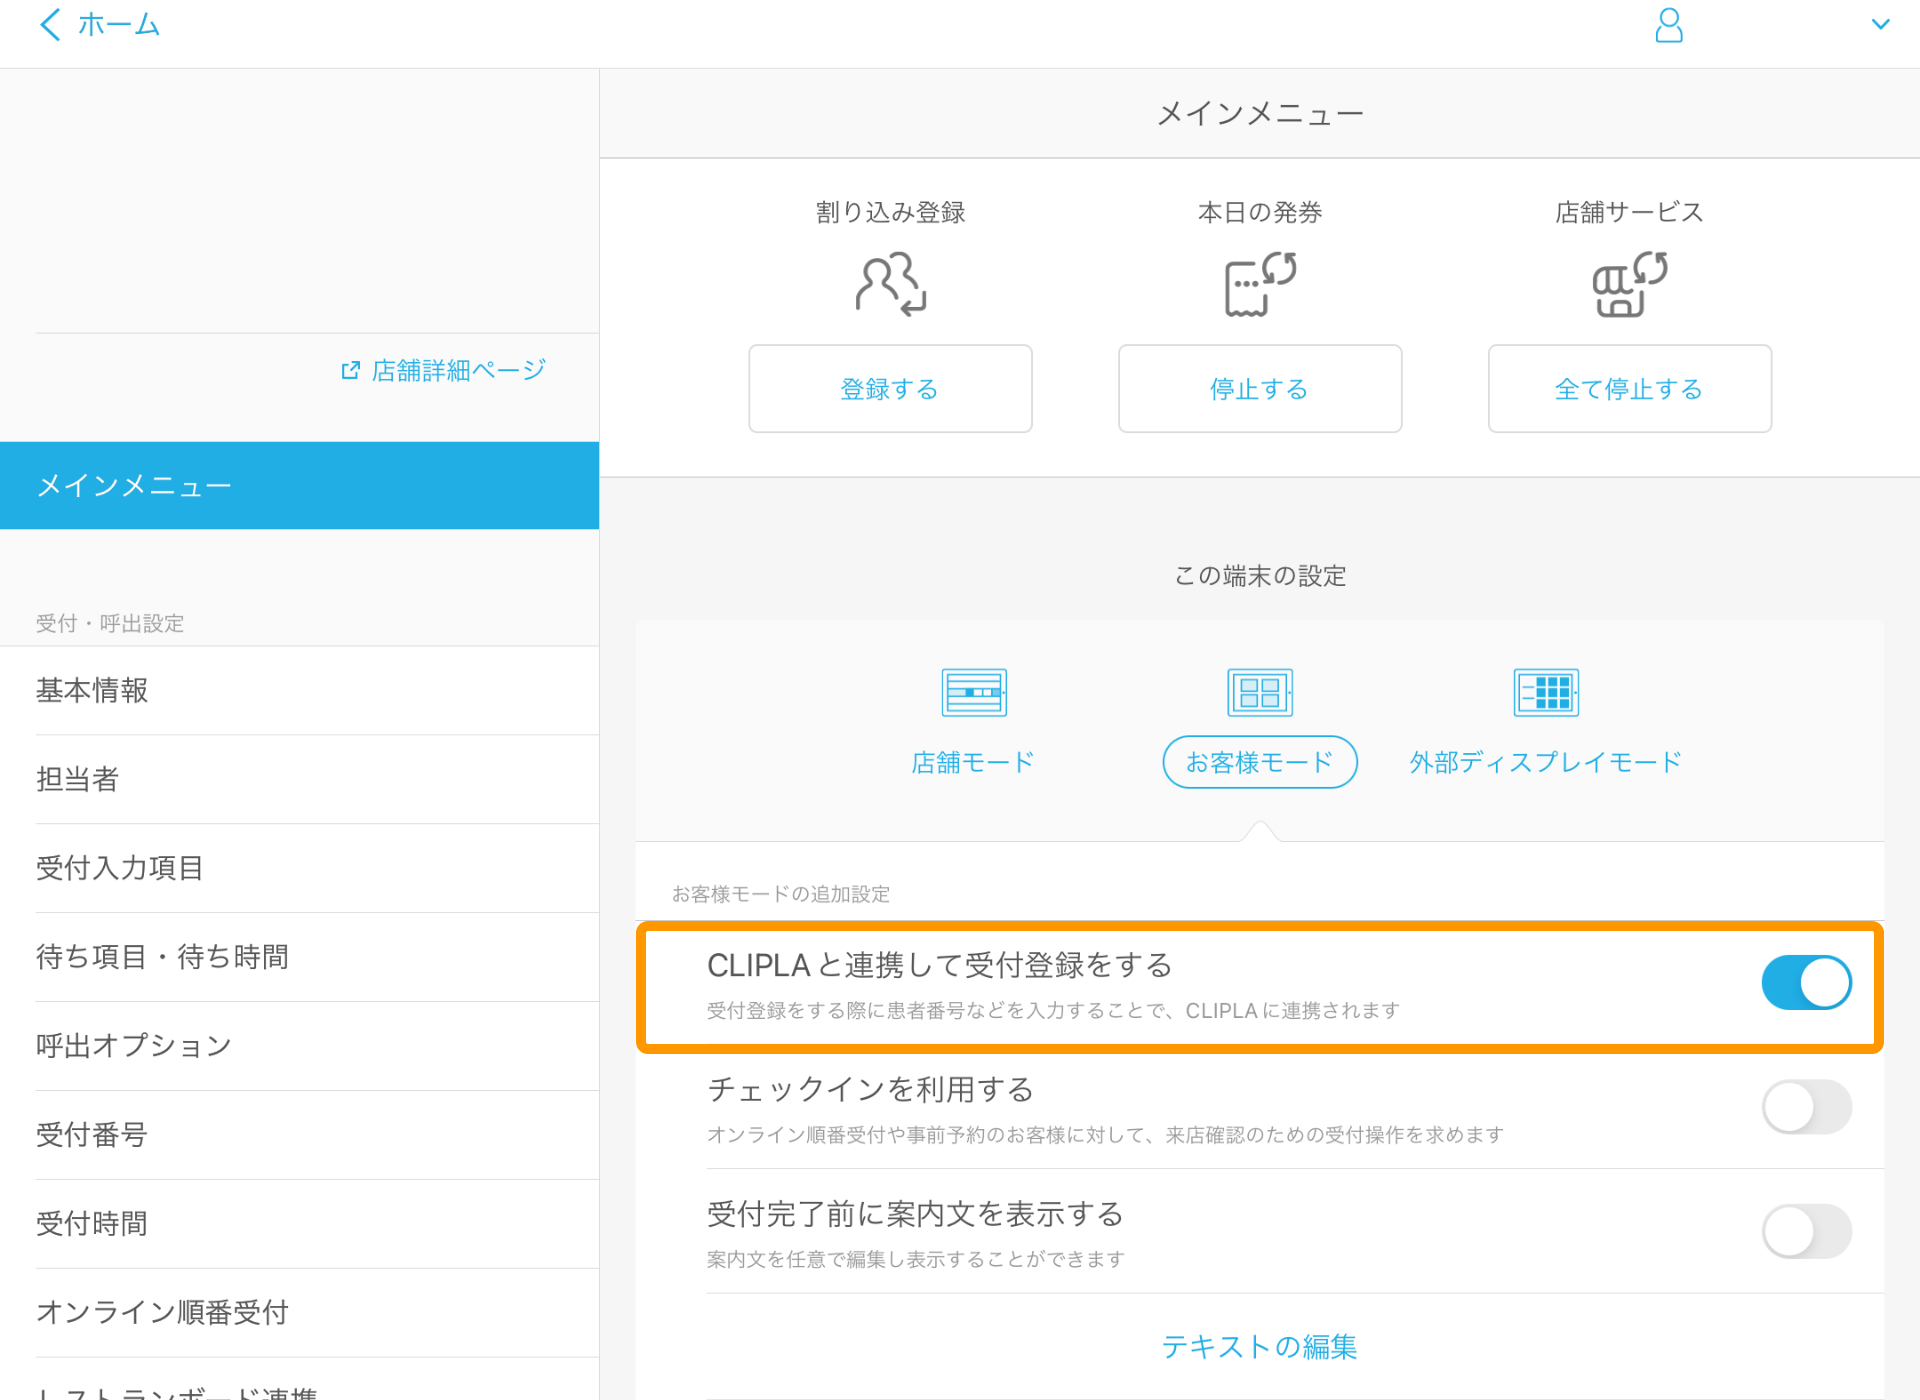The height and width of the screenshot is (1400, 1920).
Task: Switch to 店舗モード tab
Action: (973, 763)
